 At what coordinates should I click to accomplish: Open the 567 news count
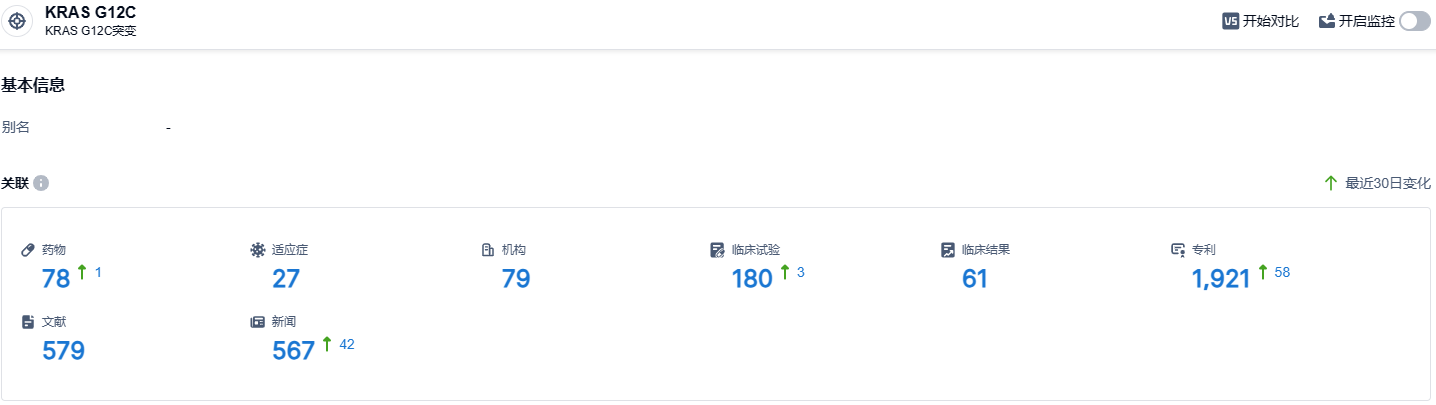pos(293,351)
